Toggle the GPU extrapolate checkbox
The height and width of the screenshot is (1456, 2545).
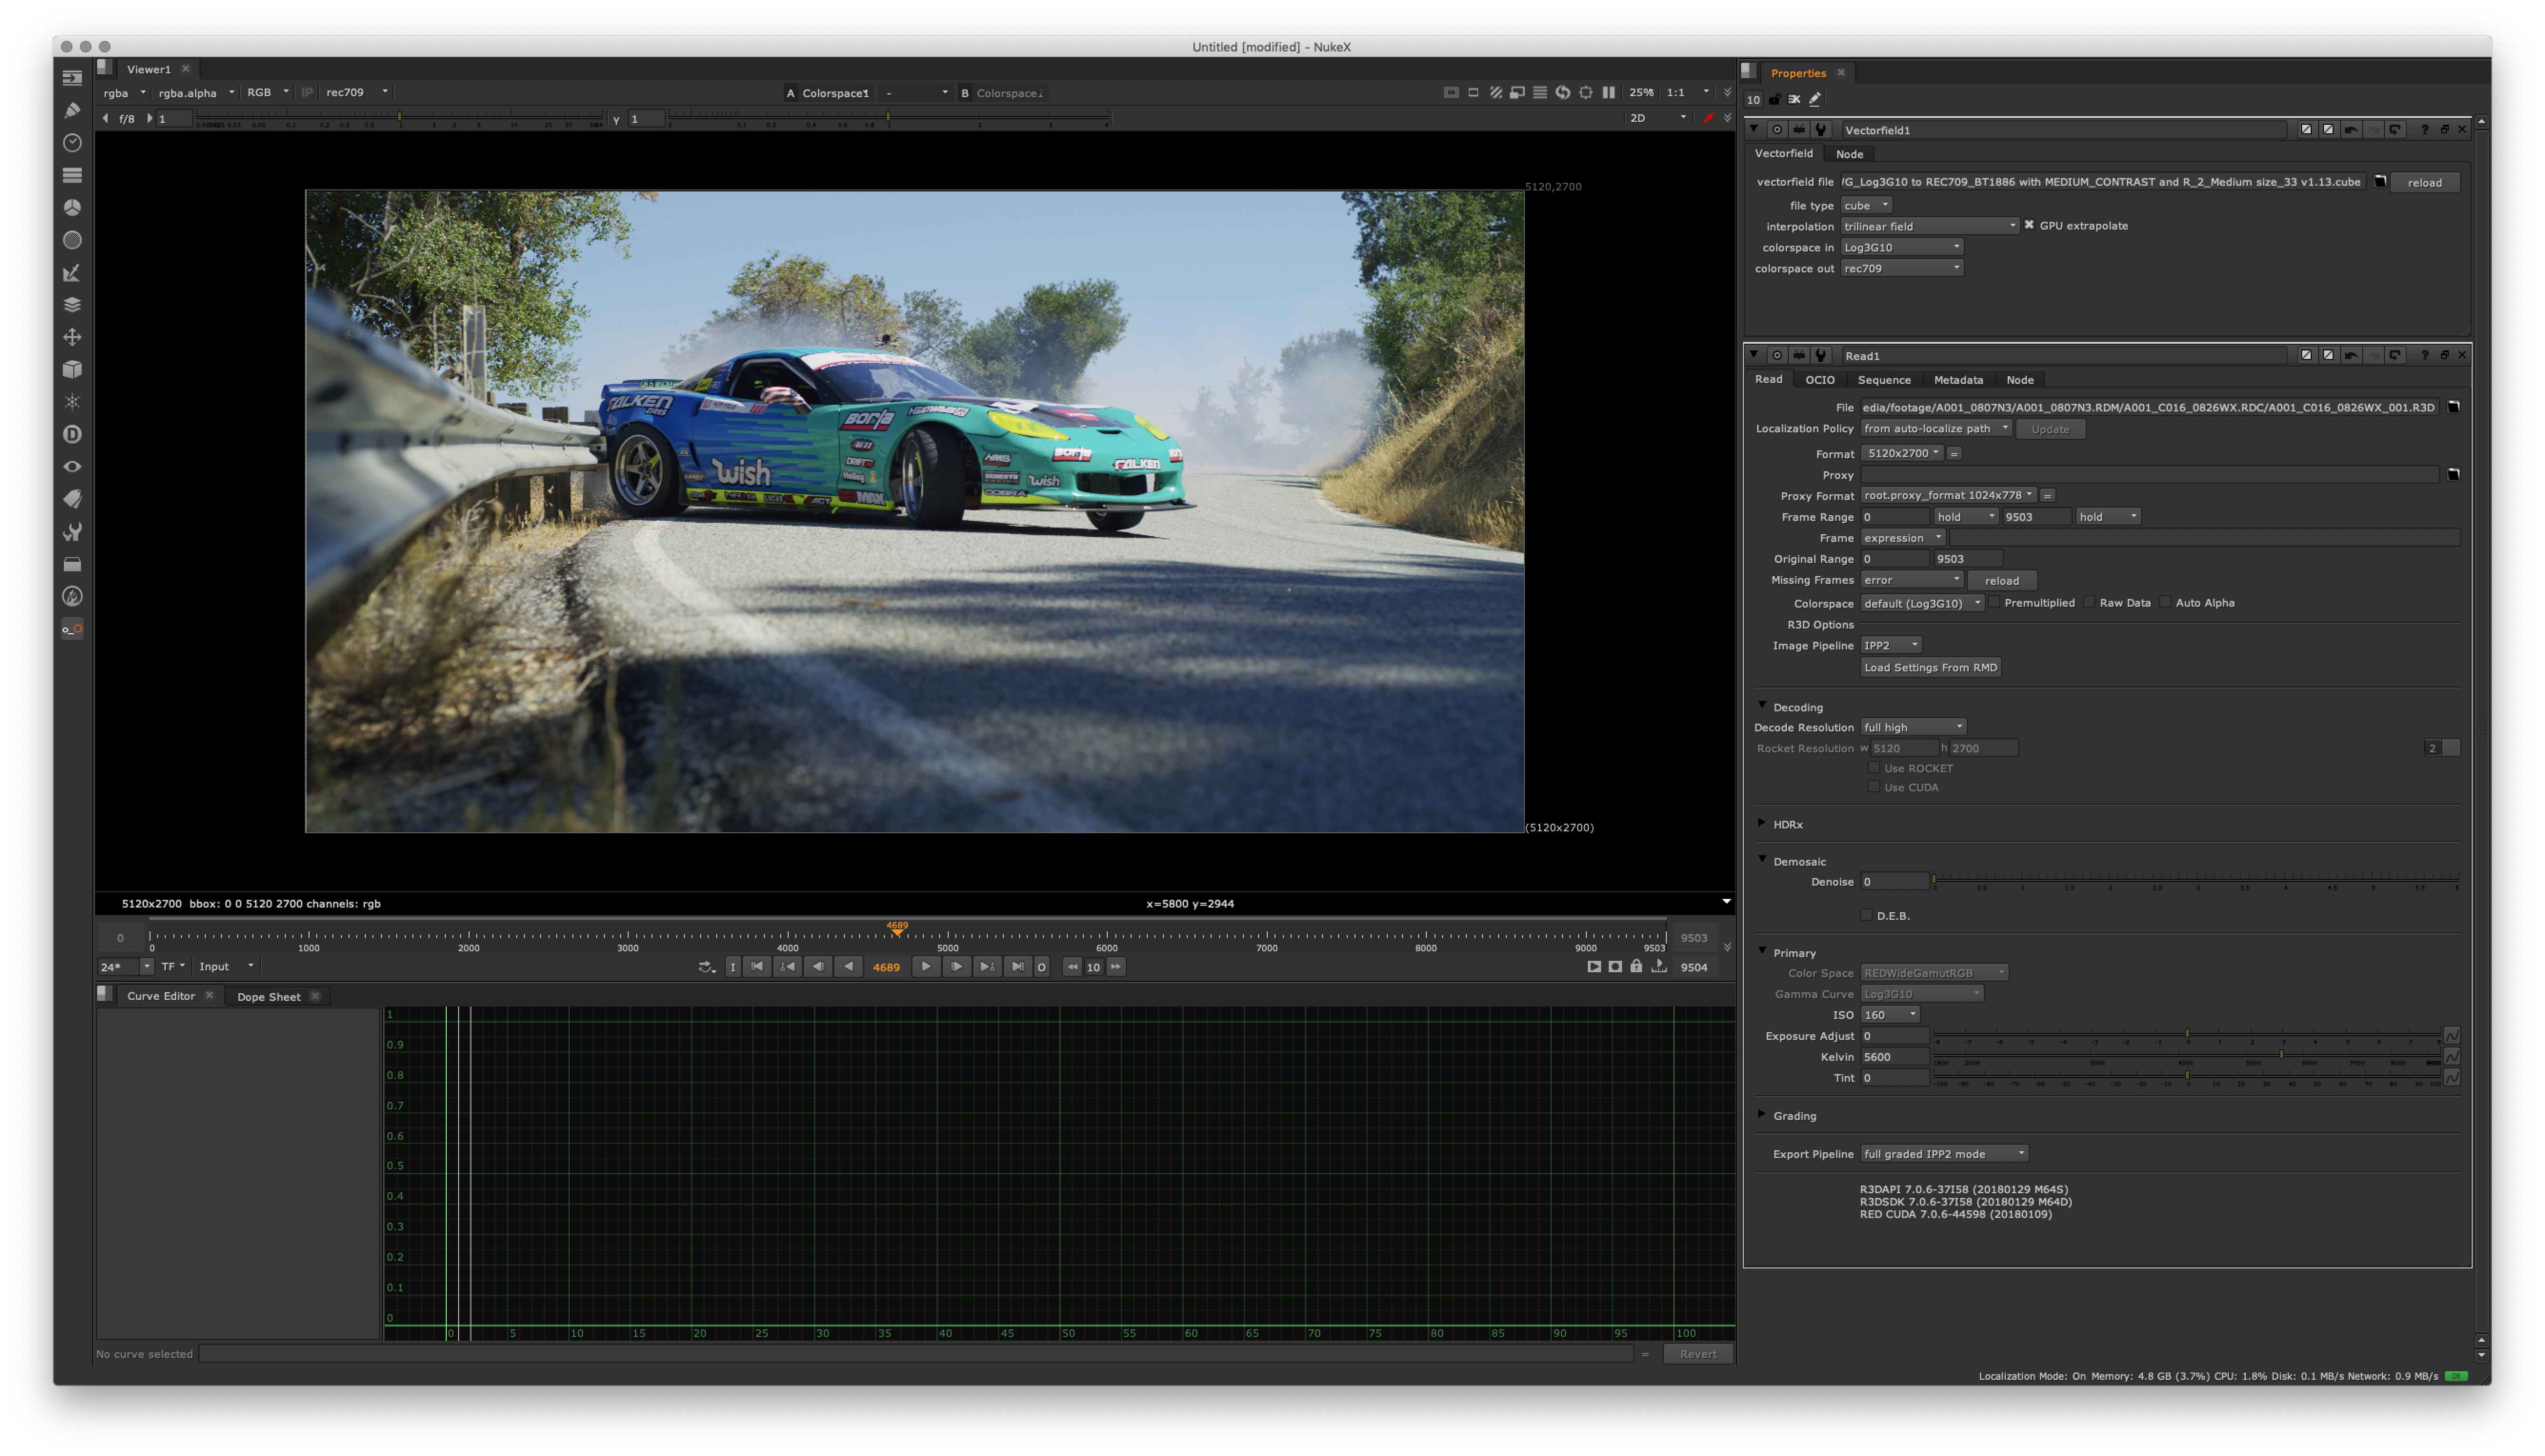[x=2029, y=225]
